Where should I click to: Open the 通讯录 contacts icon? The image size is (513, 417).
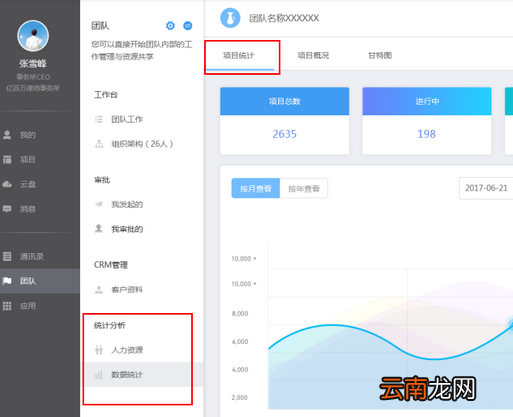(7, 256)
